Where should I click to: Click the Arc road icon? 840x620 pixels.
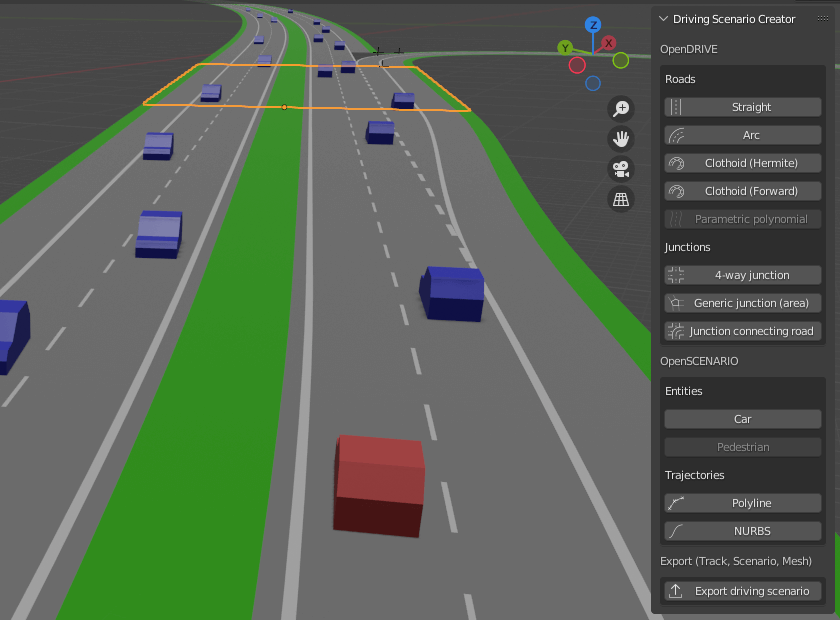(676, 135)
